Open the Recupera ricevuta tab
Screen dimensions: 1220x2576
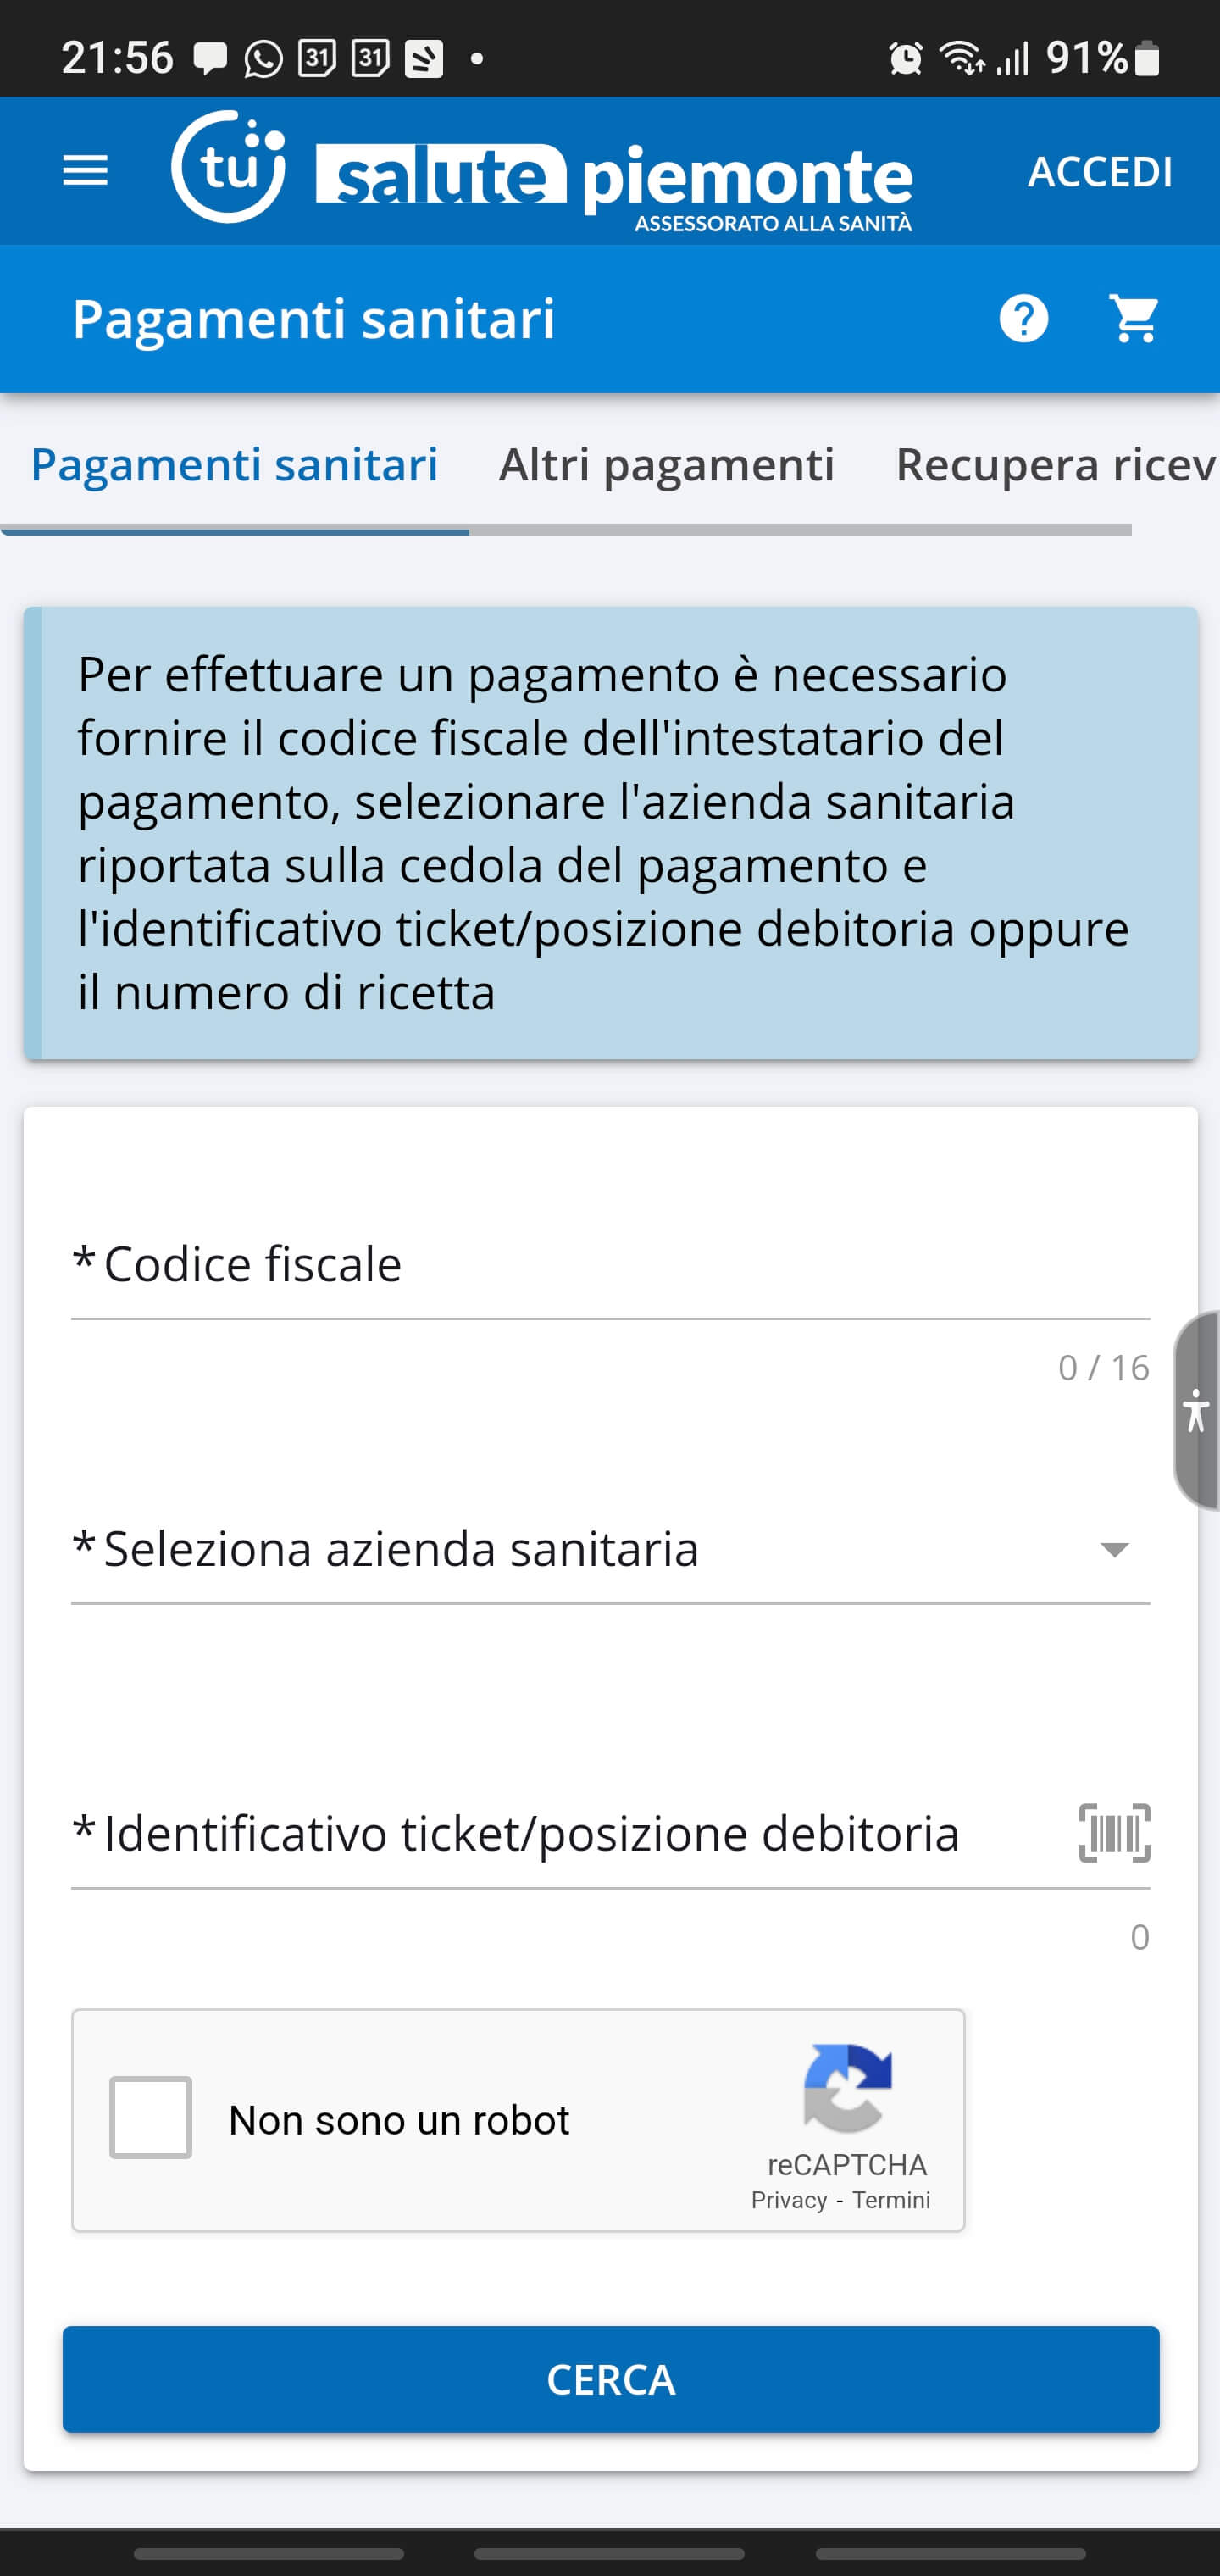pyautogui.click(x=1055, y=465)
